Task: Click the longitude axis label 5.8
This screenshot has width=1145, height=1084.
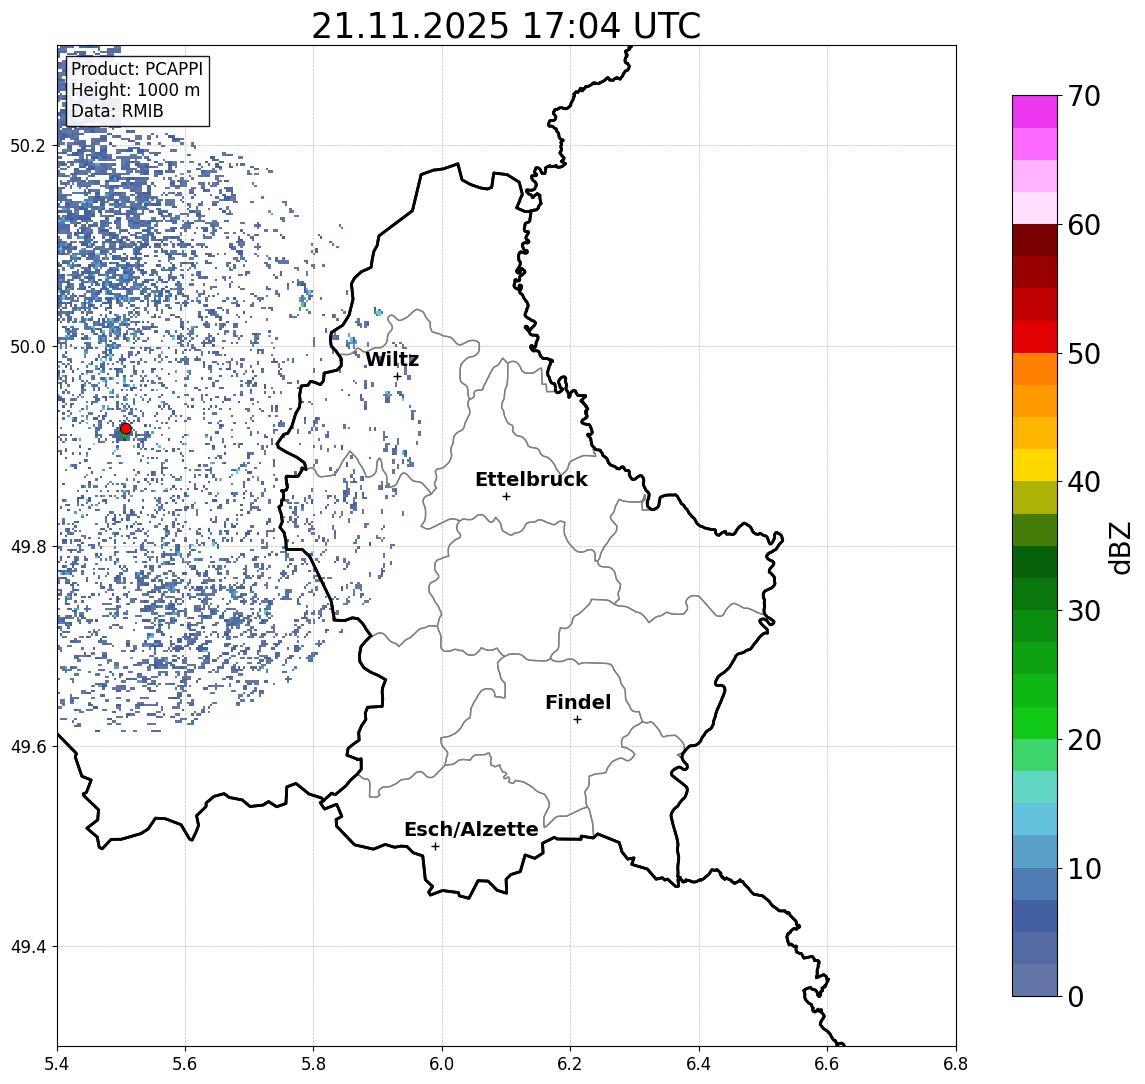Action: point(314,1064)
